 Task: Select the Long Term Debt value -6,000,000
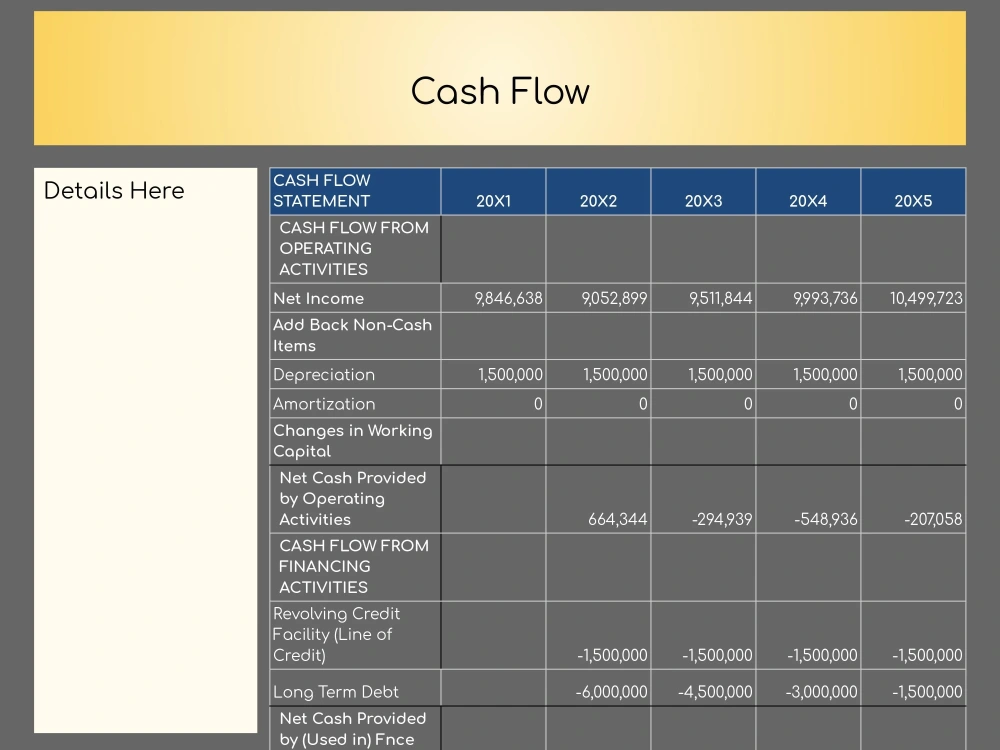(x=613, y=691)
